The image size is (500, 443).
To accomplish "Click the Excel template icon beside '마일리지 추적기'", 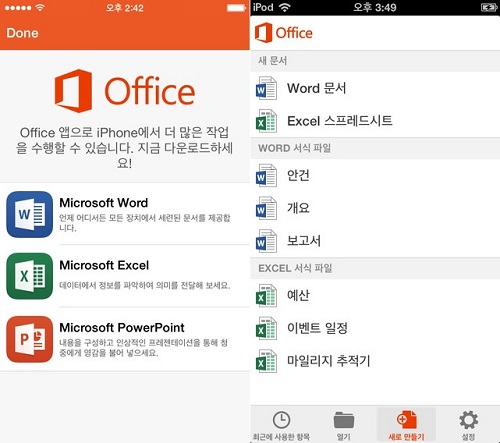I will pyautogui.click(x=266, y=361).
